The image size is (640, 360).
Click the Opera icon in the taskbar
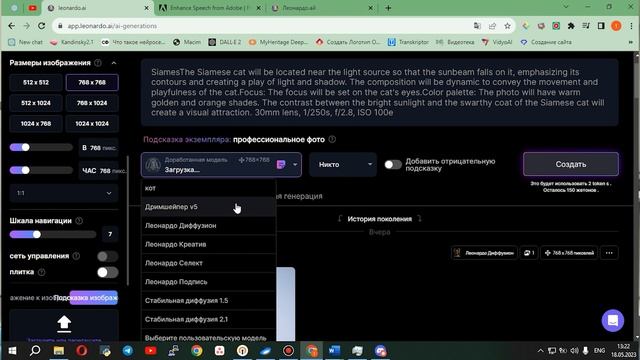[82, 351]
